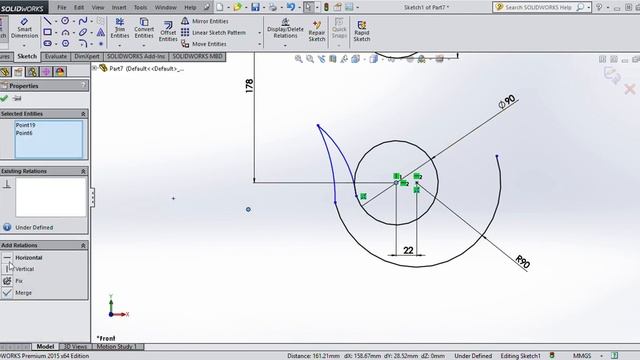Select the Smart Dimension tool
640x360 pixels.
click(x=24, y=29)
